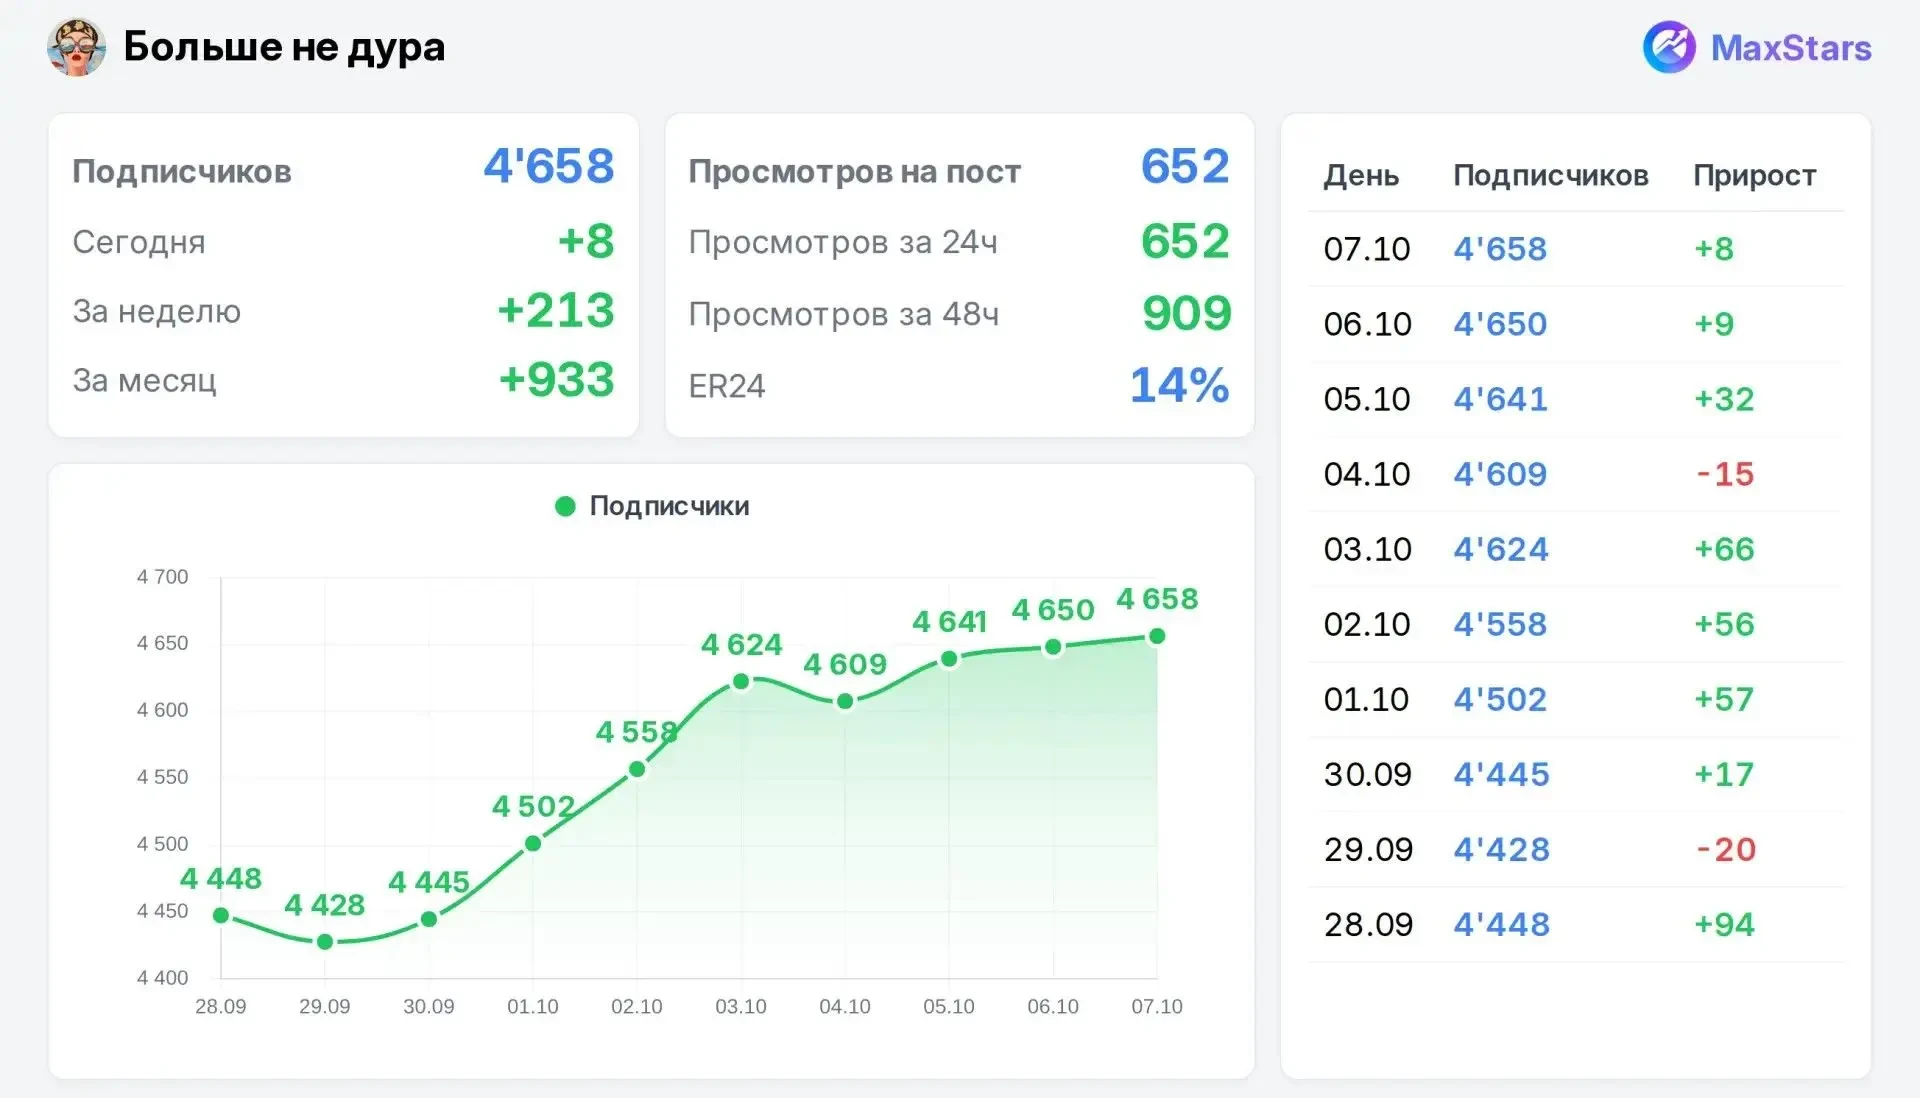1920x1098 pixels.
Task: Click the 'Сегодня' value +8
Action: point(586,241)
